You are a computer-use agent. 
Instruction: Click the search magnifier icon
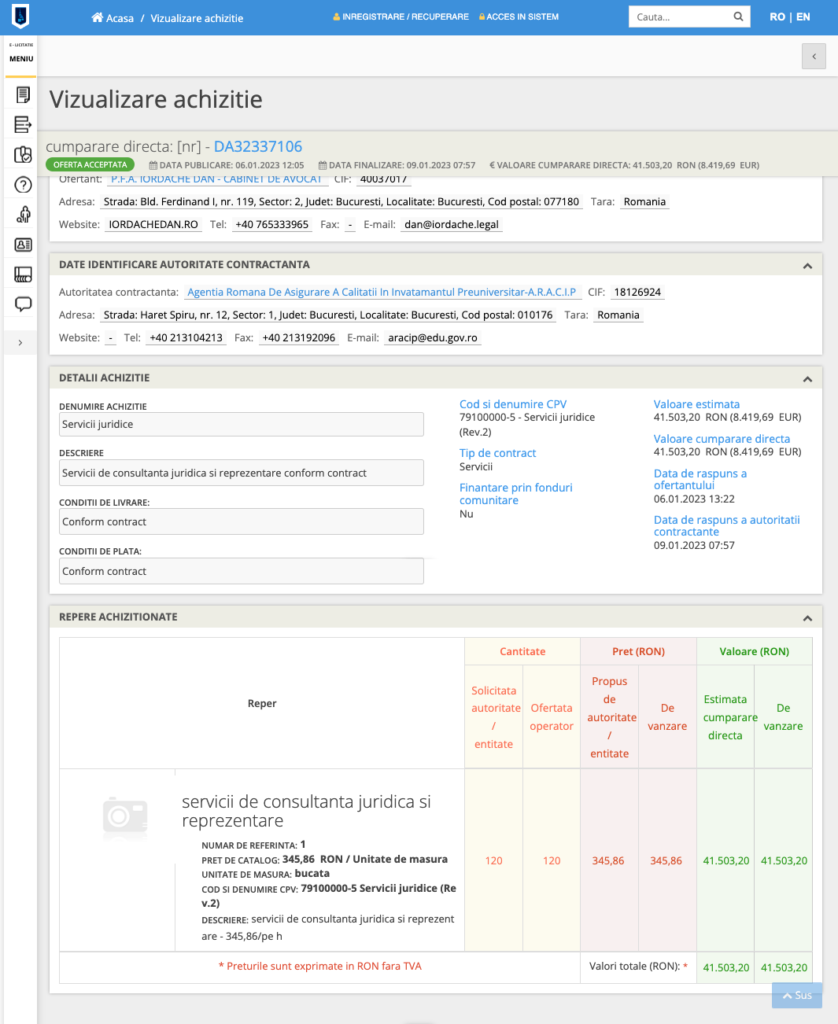(x=738, y=17)
